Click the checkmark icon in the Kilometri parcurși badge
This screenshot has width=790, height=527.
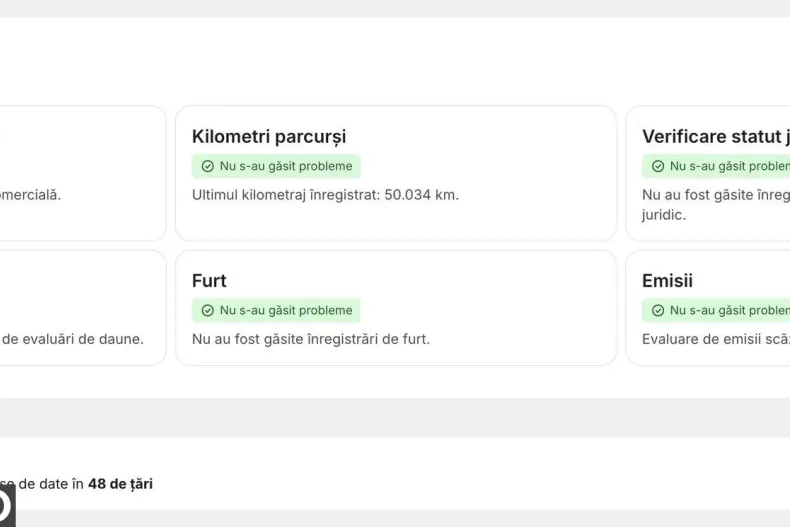[x=208, y=166]
